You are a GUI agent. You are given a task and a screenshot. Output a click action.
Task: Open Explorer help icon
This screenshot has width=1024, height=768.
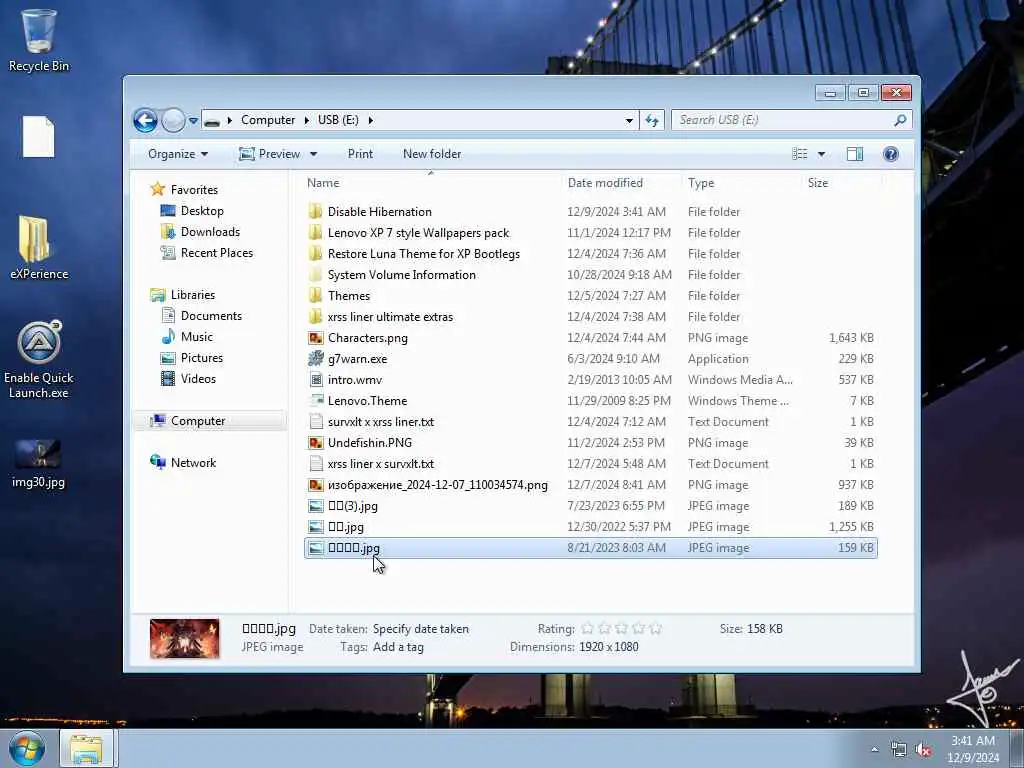click(891, 154)
